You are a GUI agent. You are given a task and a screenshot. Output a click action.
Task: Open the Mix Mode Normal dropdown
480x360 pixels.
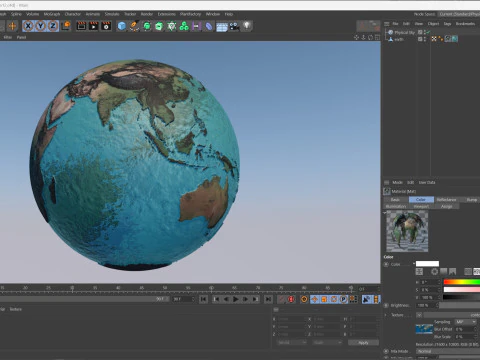click(x=448, y=351)
